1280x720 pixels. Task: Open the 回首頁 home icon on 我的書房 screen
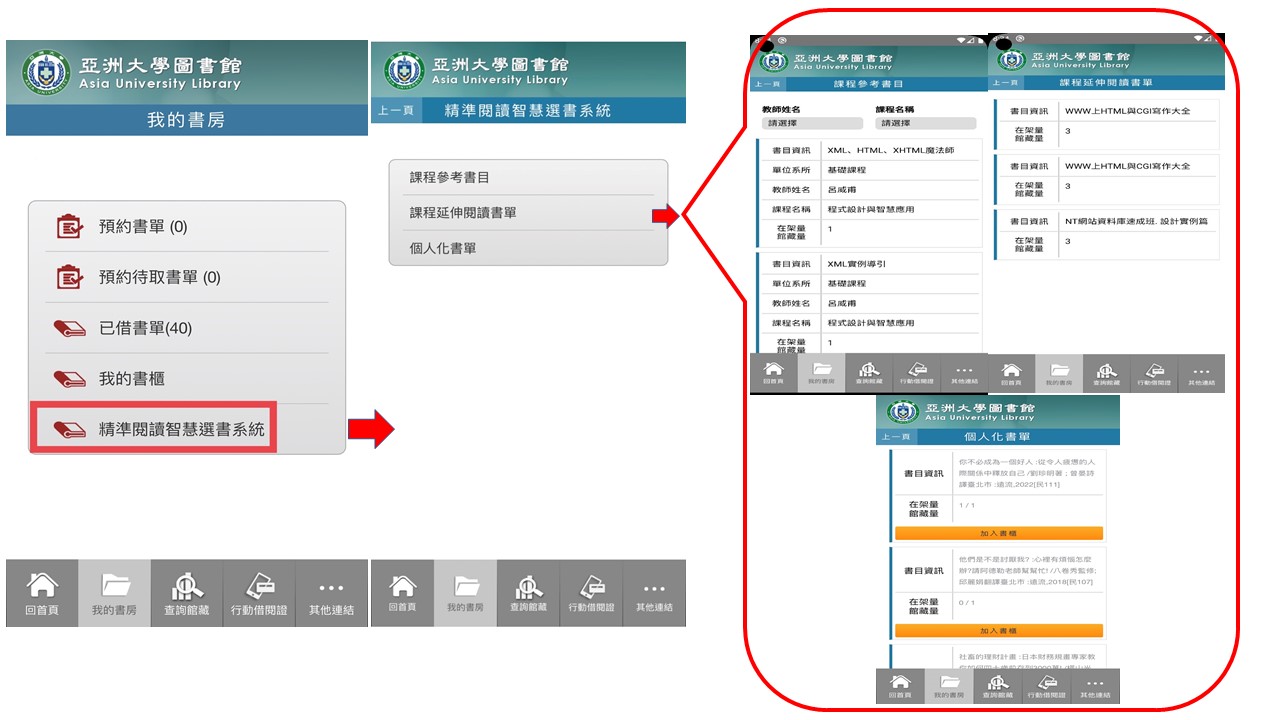pyautogui.click(x=41, y=593)
